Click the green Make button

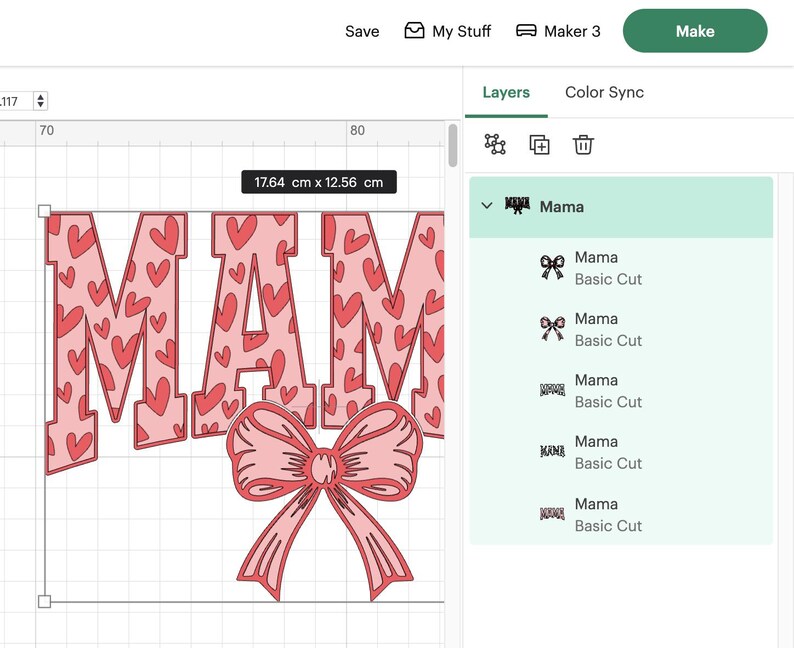(x=695, y=31)
